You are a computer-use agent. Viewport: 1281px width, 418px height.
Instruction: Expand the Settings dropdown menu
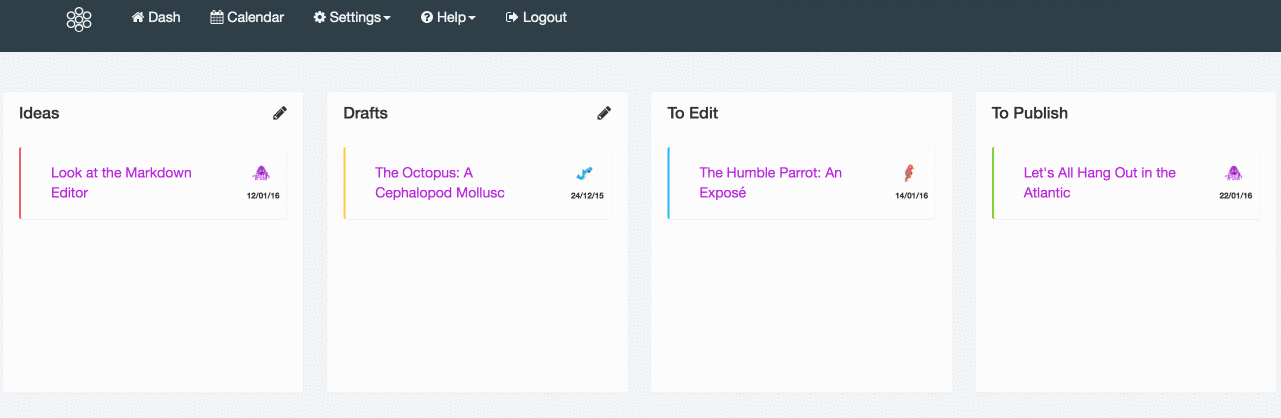(x=352, y=17)
